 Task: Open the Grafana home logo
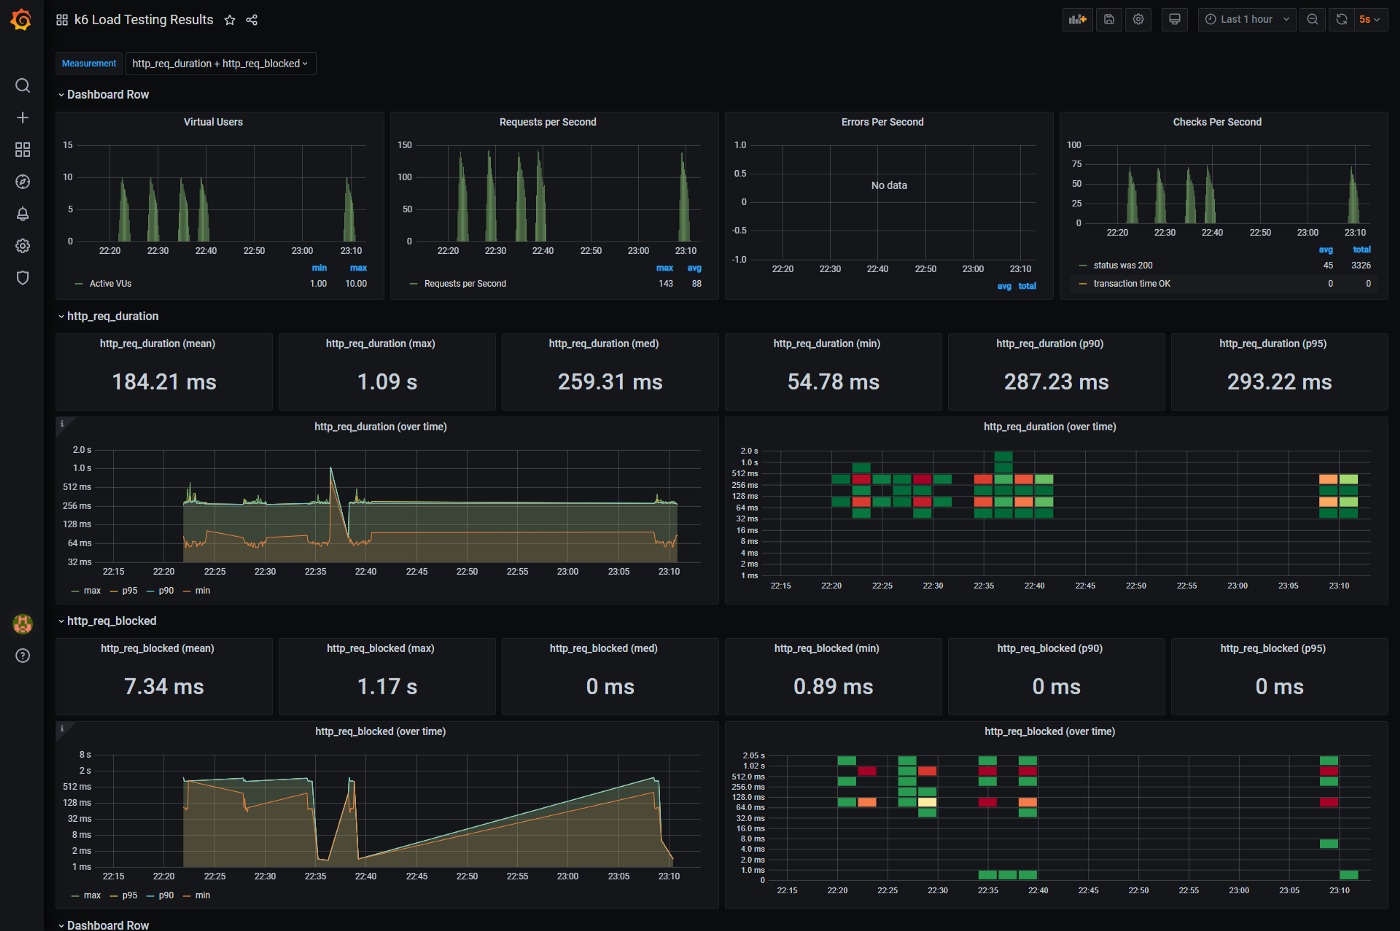coord(21,19)
